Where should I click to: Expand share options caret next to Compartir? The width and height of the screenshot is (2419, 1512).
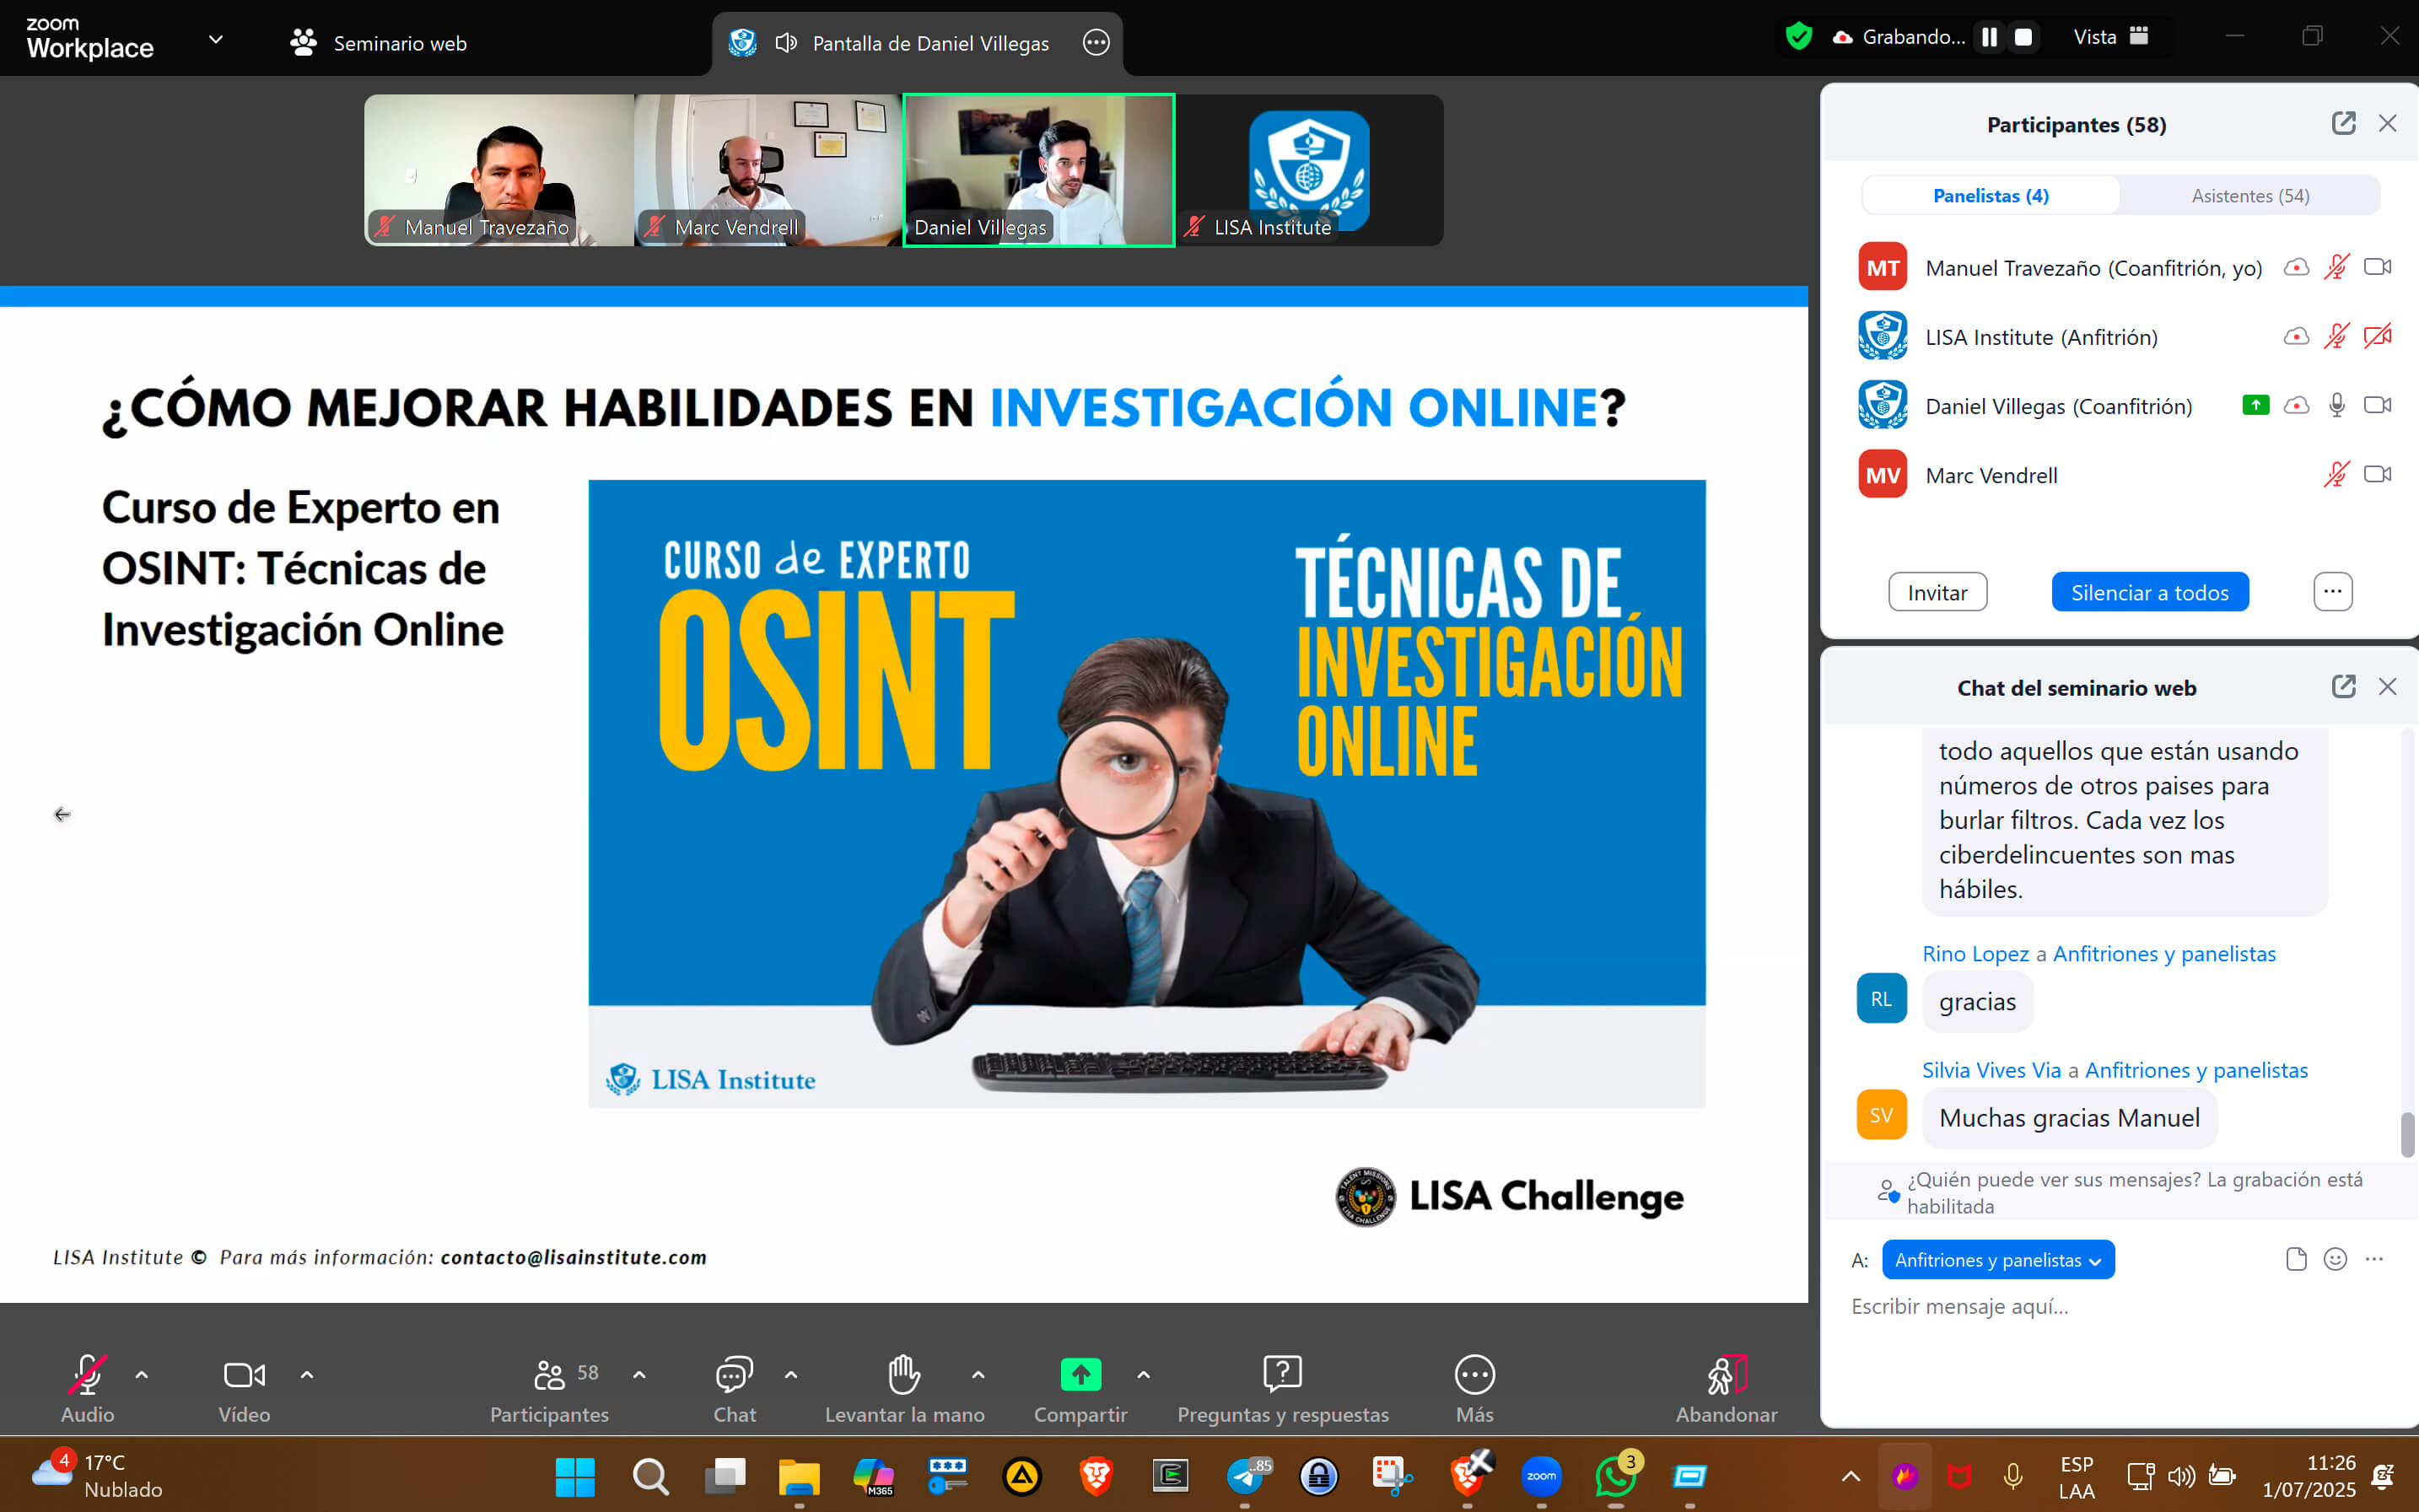(x=1143, y=1375)
